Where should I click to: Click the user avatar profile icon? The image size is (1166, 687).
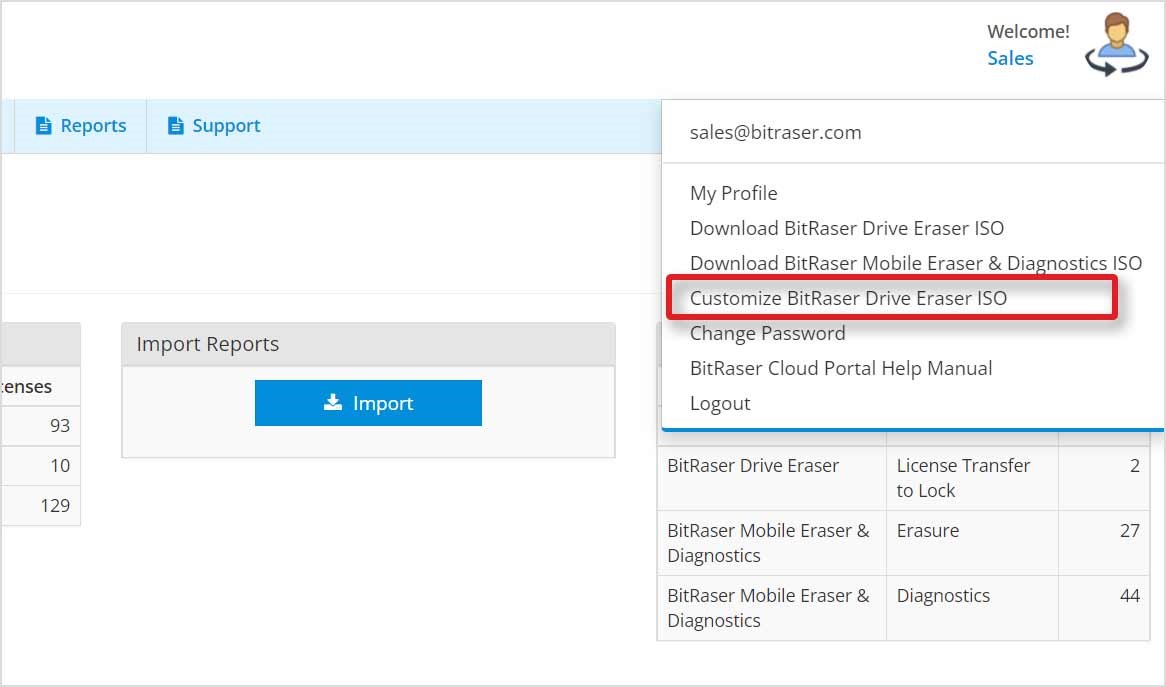(1116, 44)
